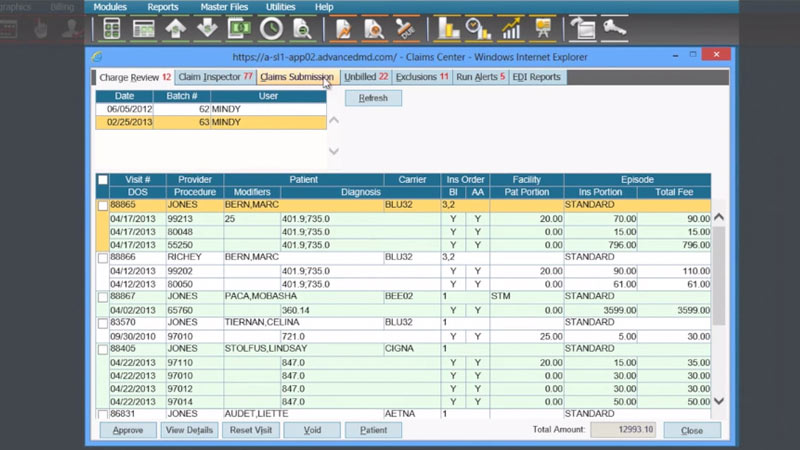Click the Approve button
The height and width of the screenshot is (450, 800).
tap(128, 430)
